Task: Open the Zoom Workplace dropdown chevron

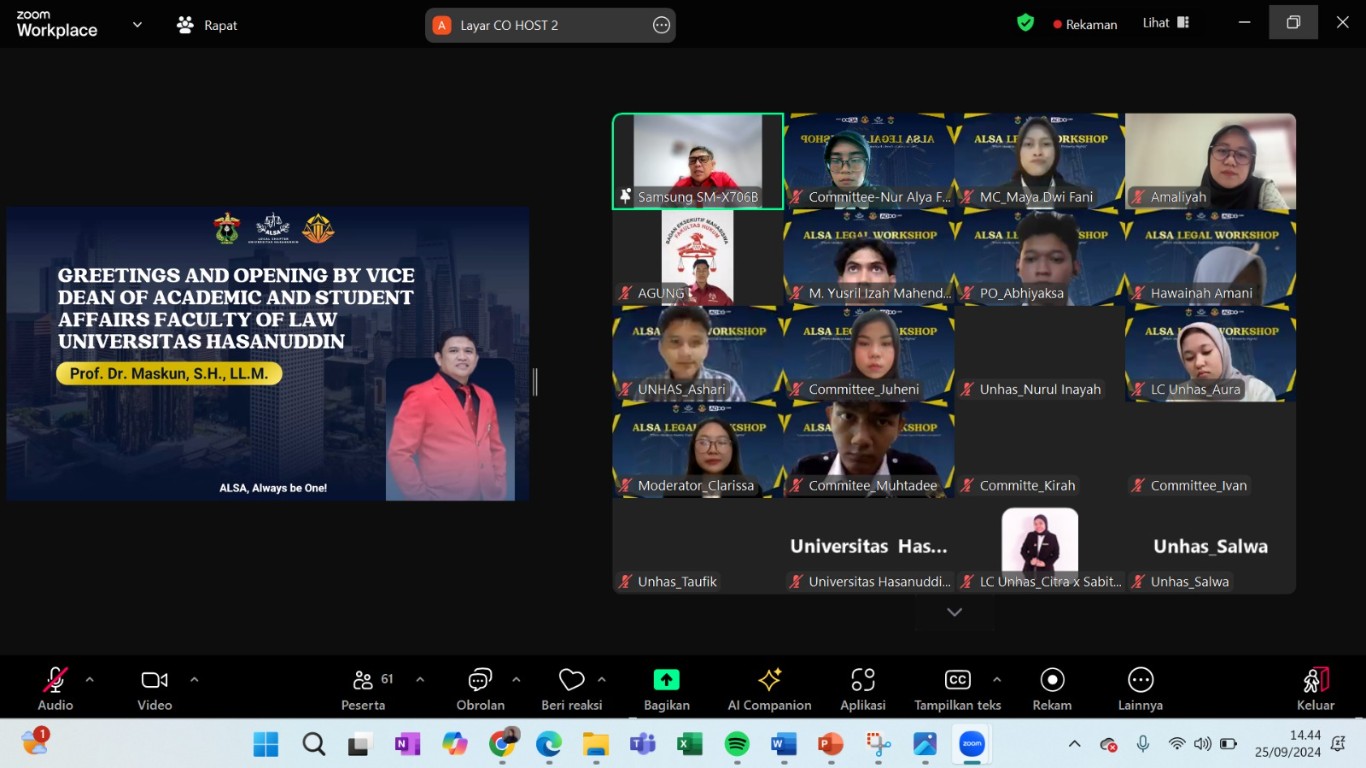Action: click(x=137, y=25)
